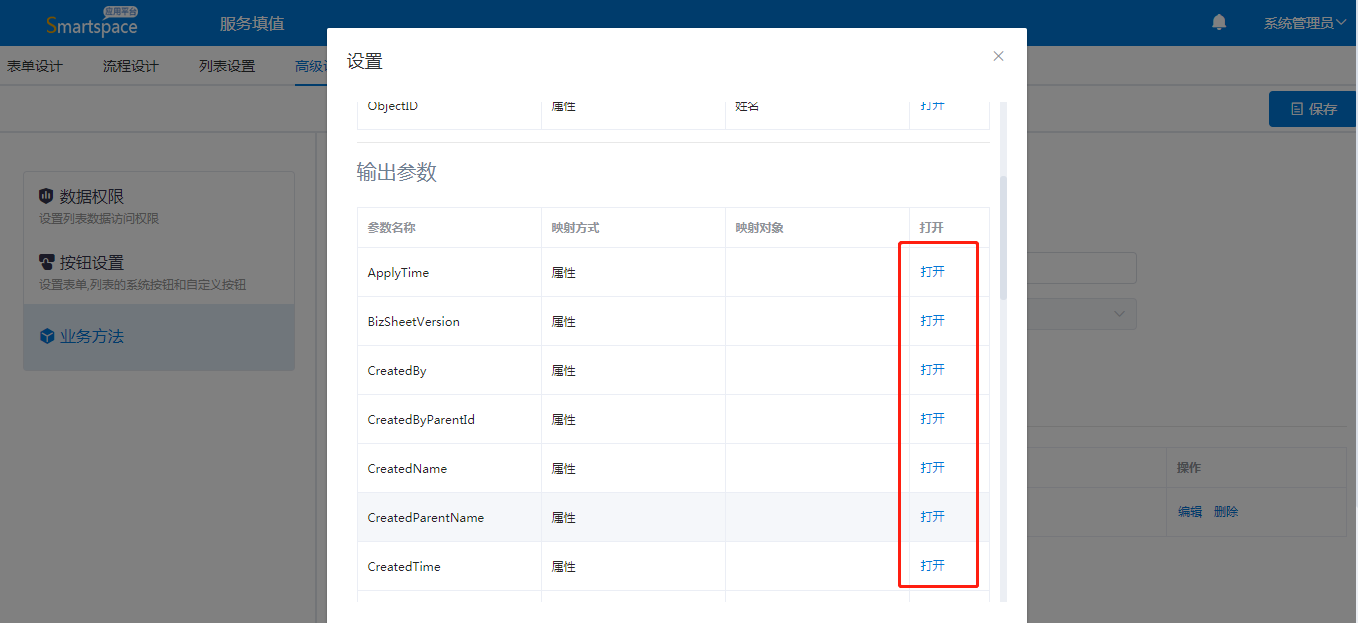Switch to the 流程设计 tab
The height and width of the screenshot is (623, 1358).
pos(131,66)
